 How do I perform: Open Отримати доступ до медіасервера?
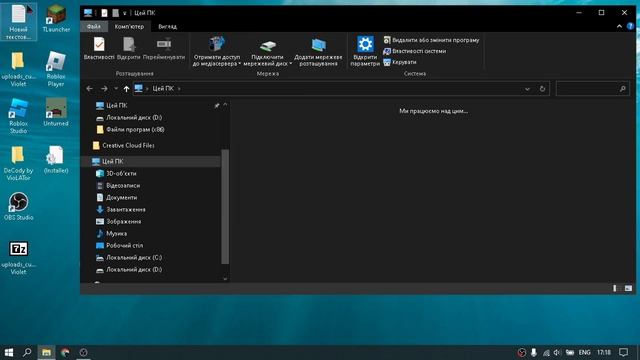coord(217,52)
